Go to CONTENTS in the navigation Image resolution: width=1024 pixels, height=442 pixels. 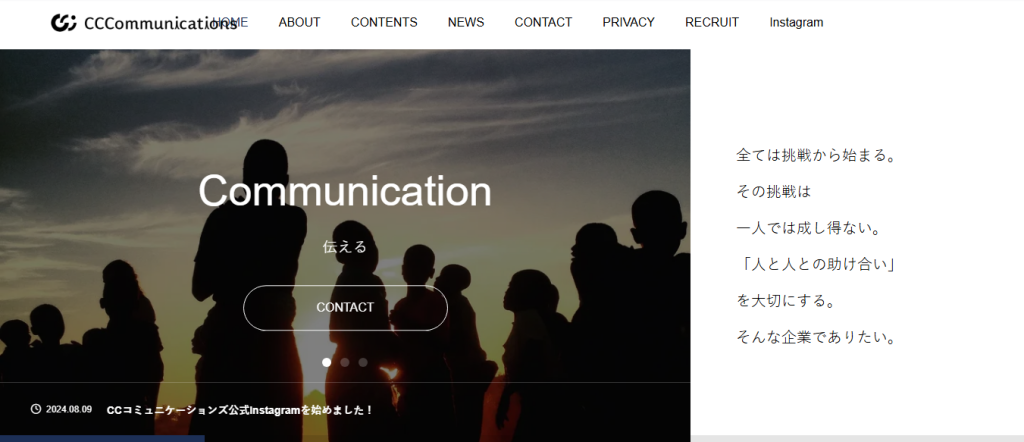tap(384, 22)
